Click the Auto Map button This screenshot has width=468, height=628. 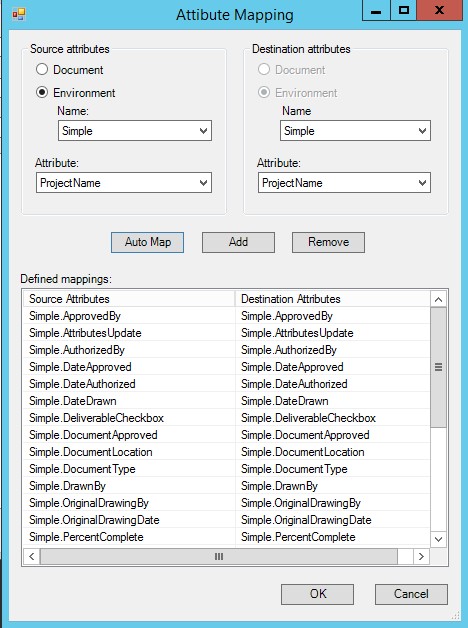point(147,242)
